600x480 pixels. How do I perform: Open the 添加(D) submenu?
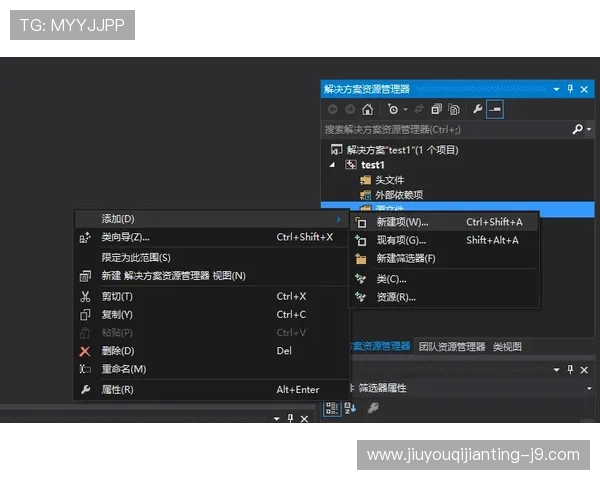(210, 219)
